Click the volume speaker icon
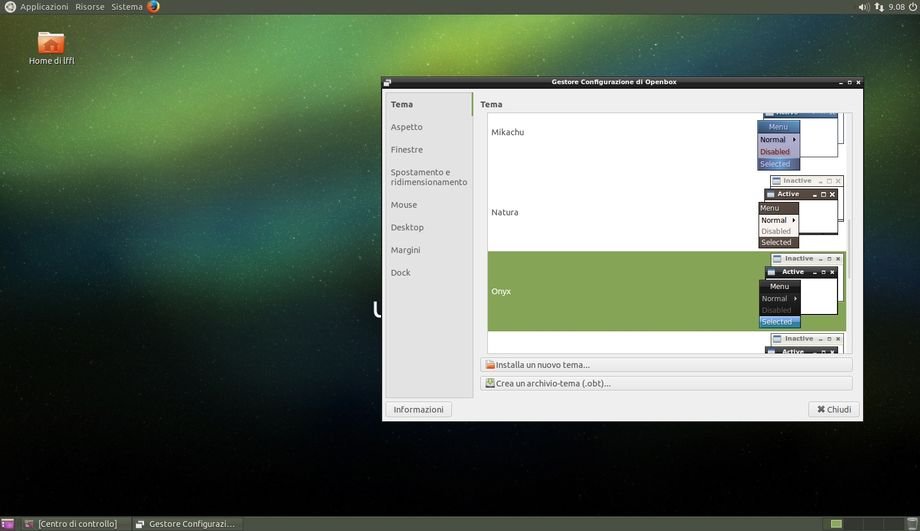 (864, 7)
